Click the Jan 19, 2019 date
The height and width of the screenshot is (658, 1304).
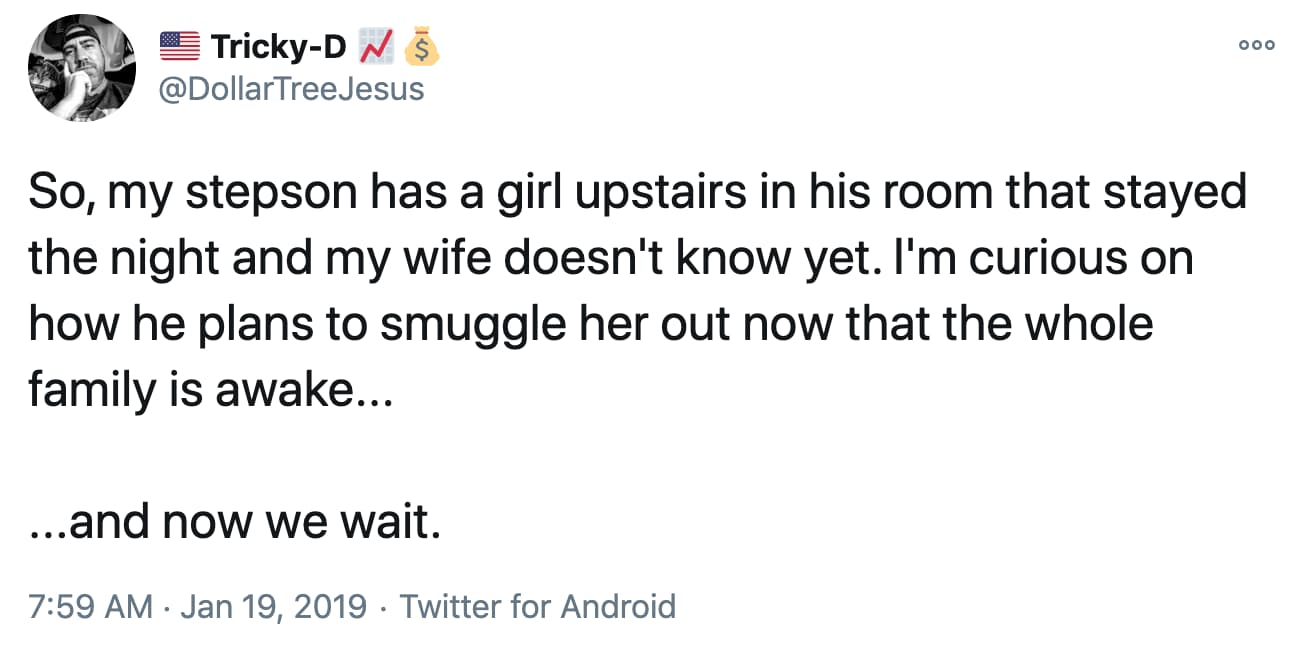(275, 606)
